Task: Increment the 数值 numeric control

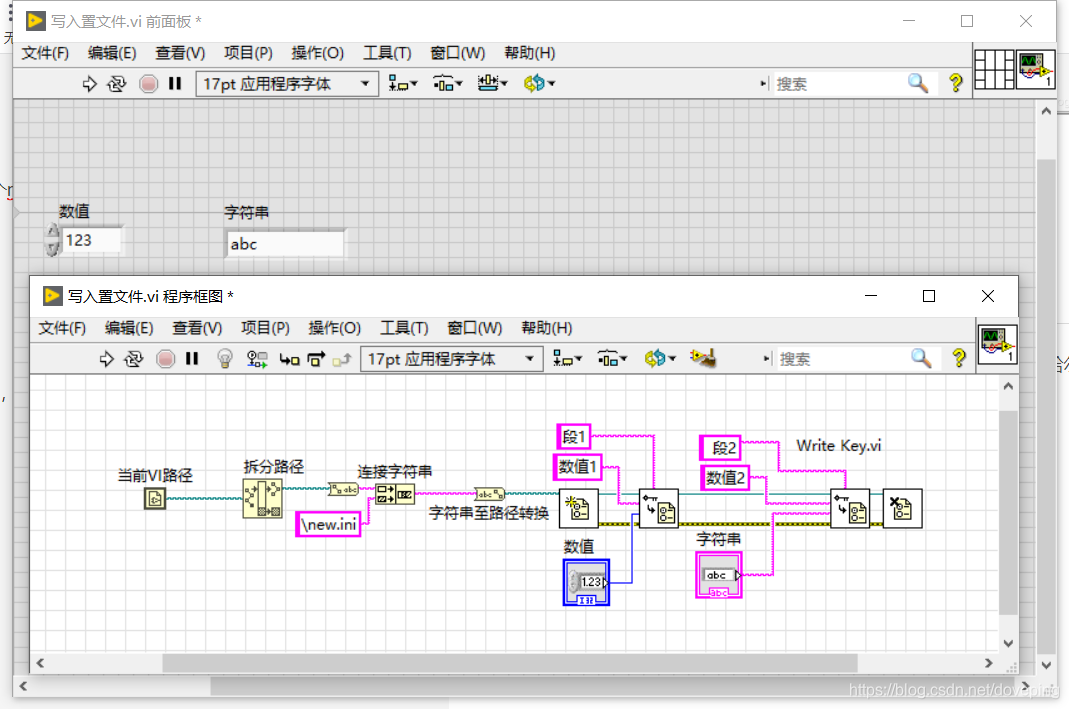Action: pos(52,232)
